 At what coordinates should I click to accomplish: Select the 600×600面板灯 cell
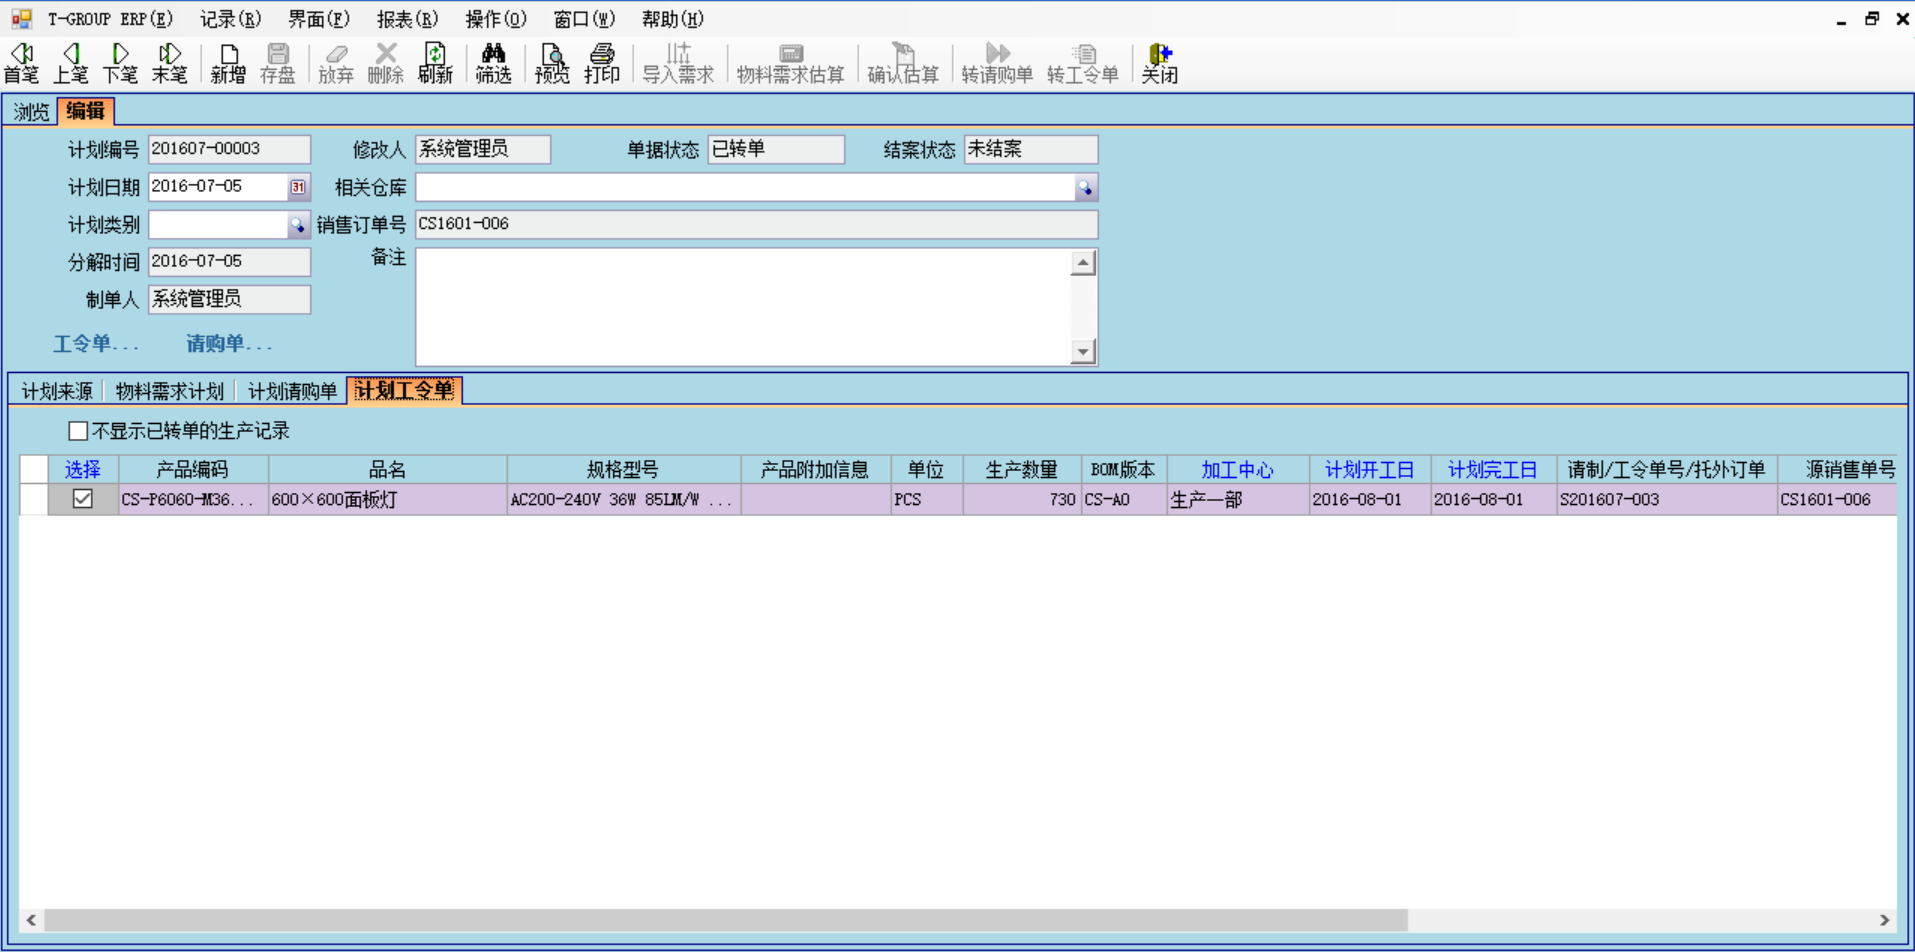tap(388, 500)
